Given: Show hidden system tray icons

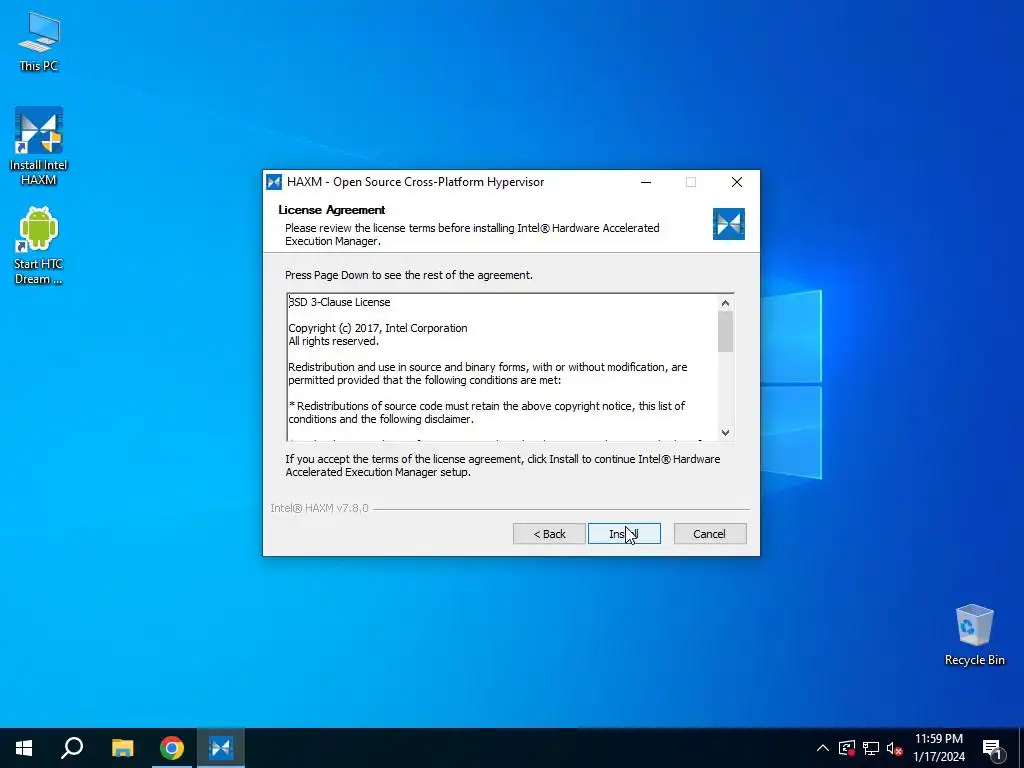Looking at the screenshot, I should coord(823,748).
